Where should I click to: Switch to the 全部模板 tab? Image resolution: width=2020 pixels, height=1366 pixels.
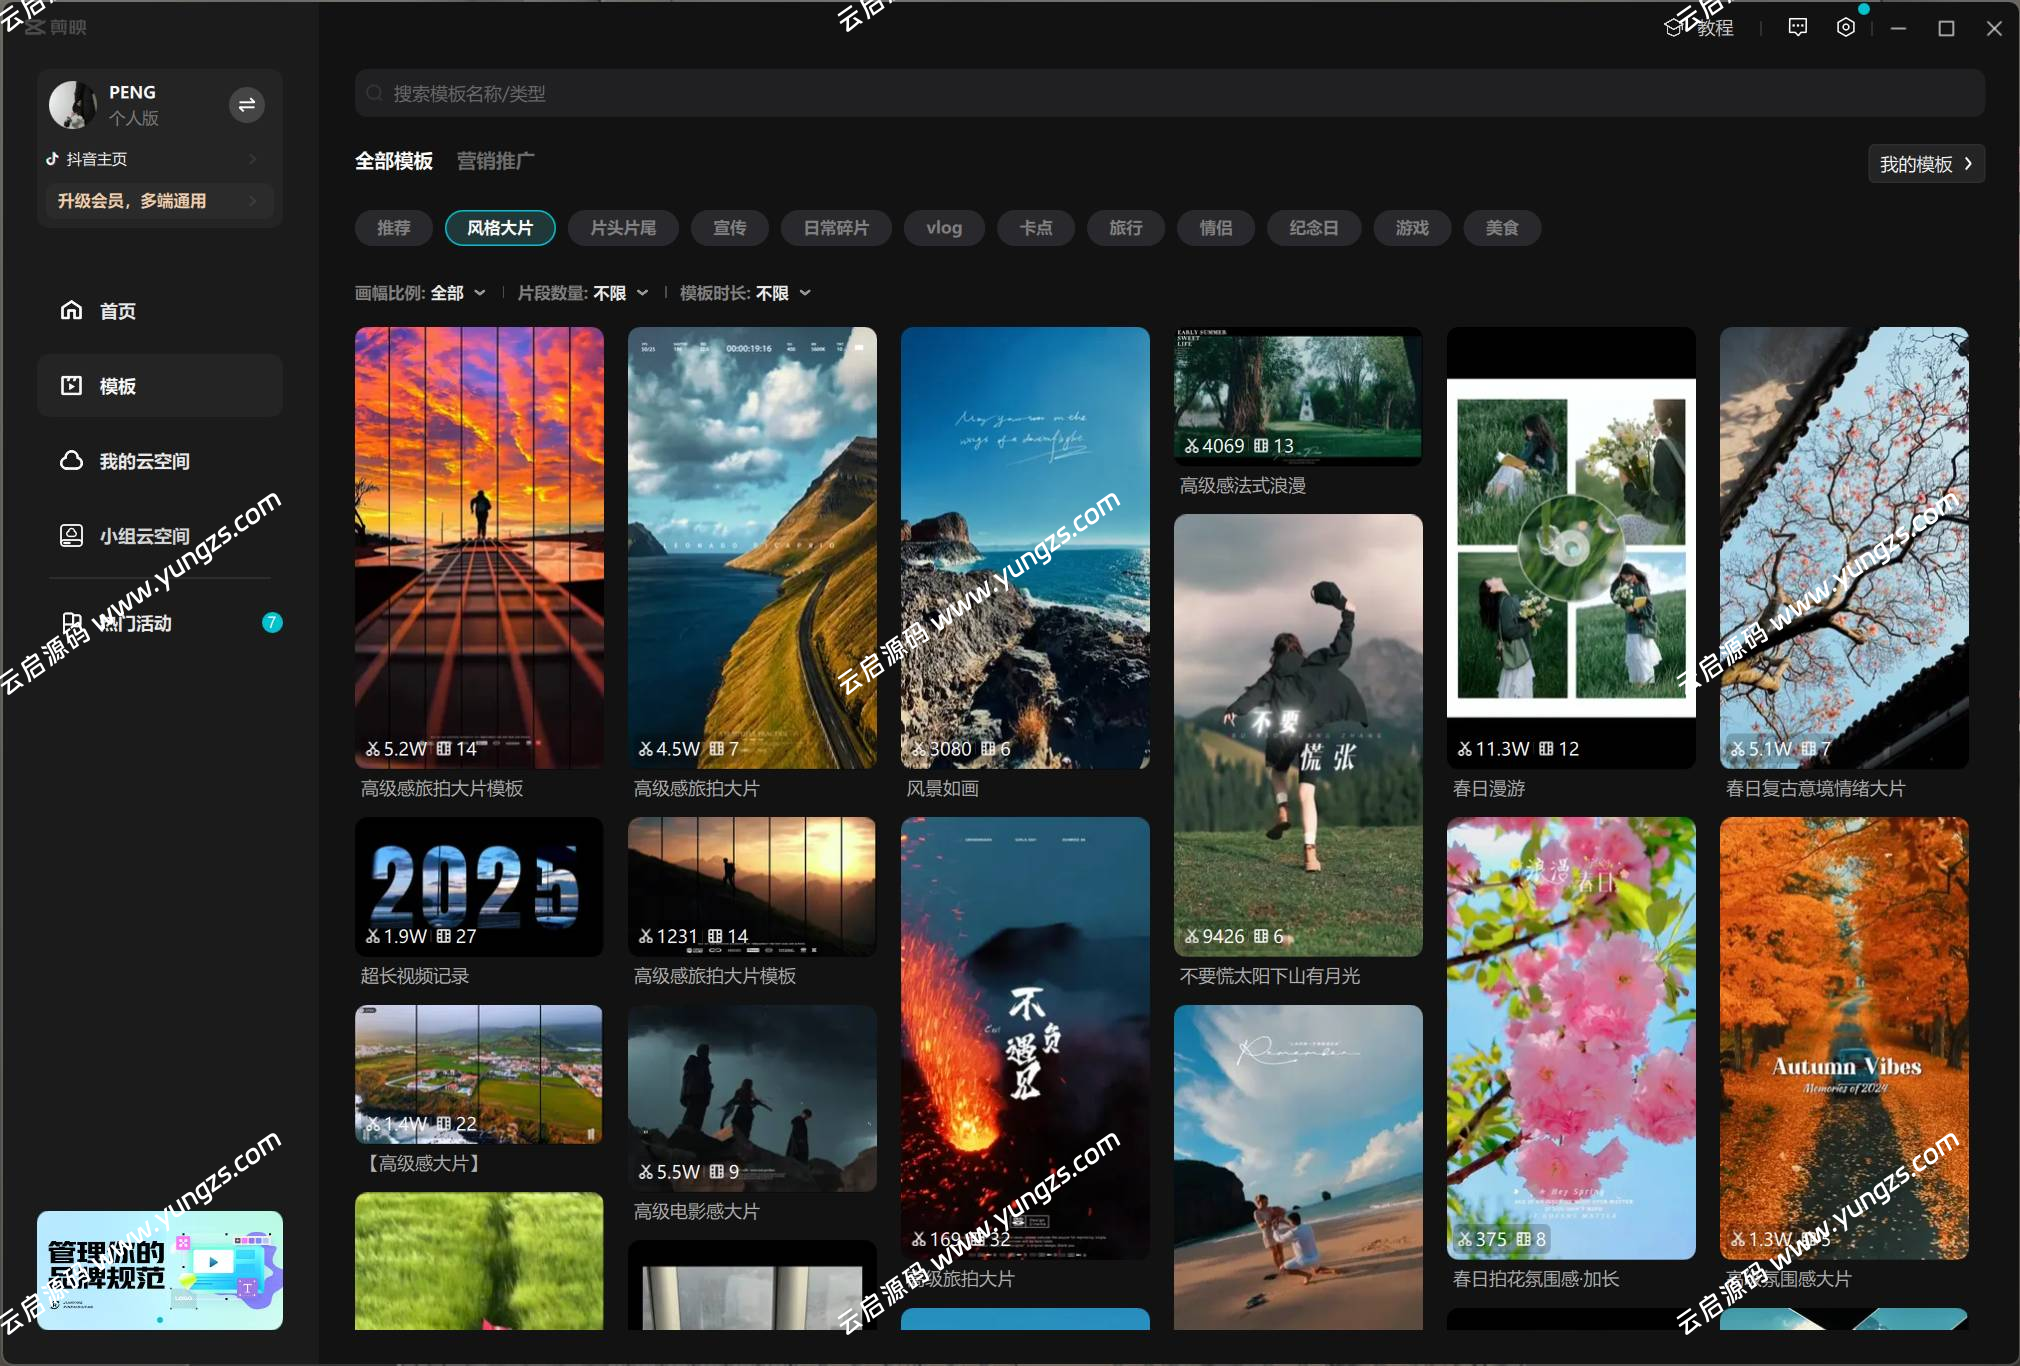tap(394, 161)
